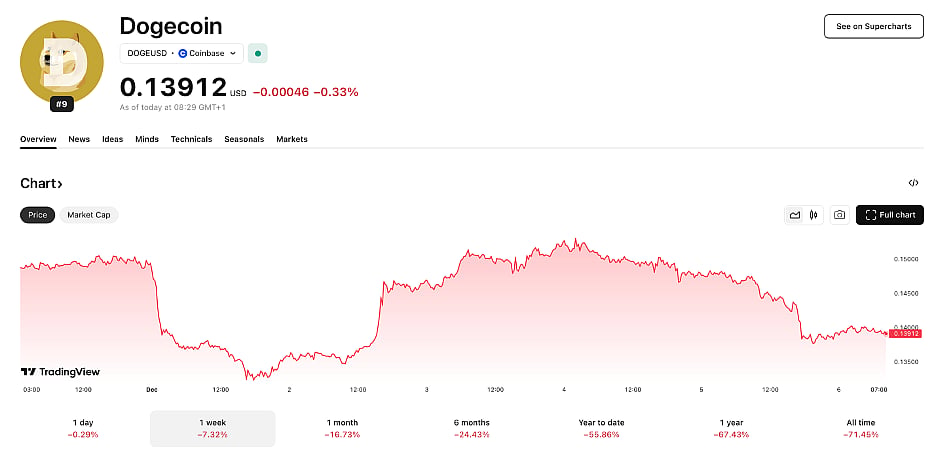Open the Full chart view
Screen dimensions: 936x464
pyautogui.click(x=889, y=215)
